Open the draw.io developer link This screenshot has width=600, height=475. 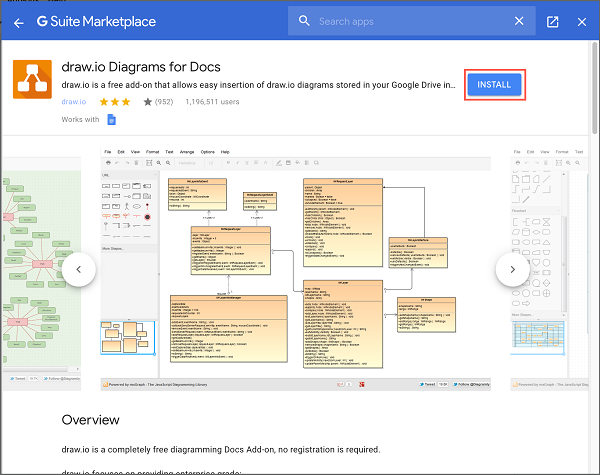pos(74,101)
